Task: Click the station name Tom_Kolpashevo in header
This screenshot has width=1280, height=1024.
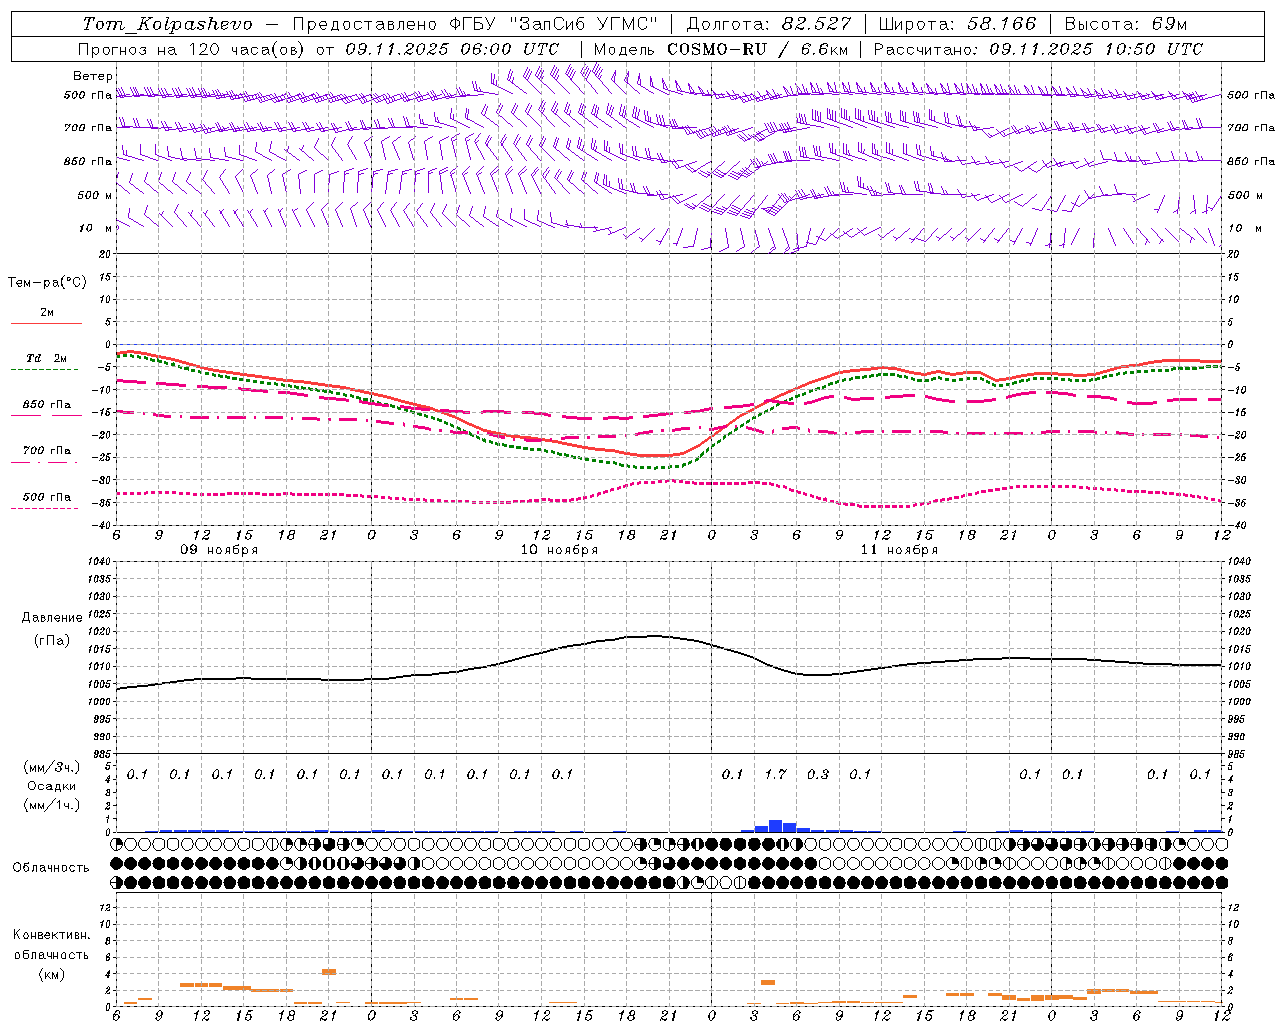Action: pos(168,24)
